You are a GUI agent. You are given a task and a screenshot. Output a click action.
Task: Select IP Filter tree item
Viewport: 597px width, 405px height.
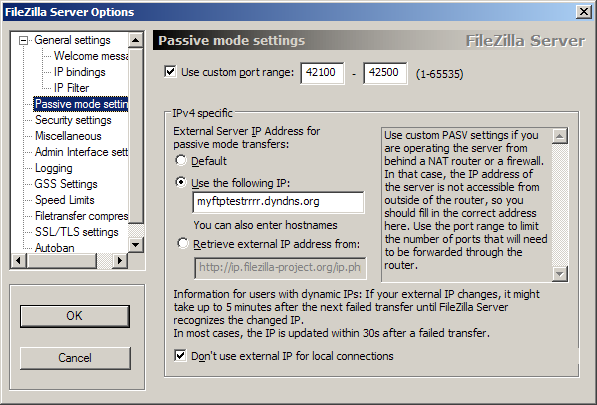tap(71, 88)
